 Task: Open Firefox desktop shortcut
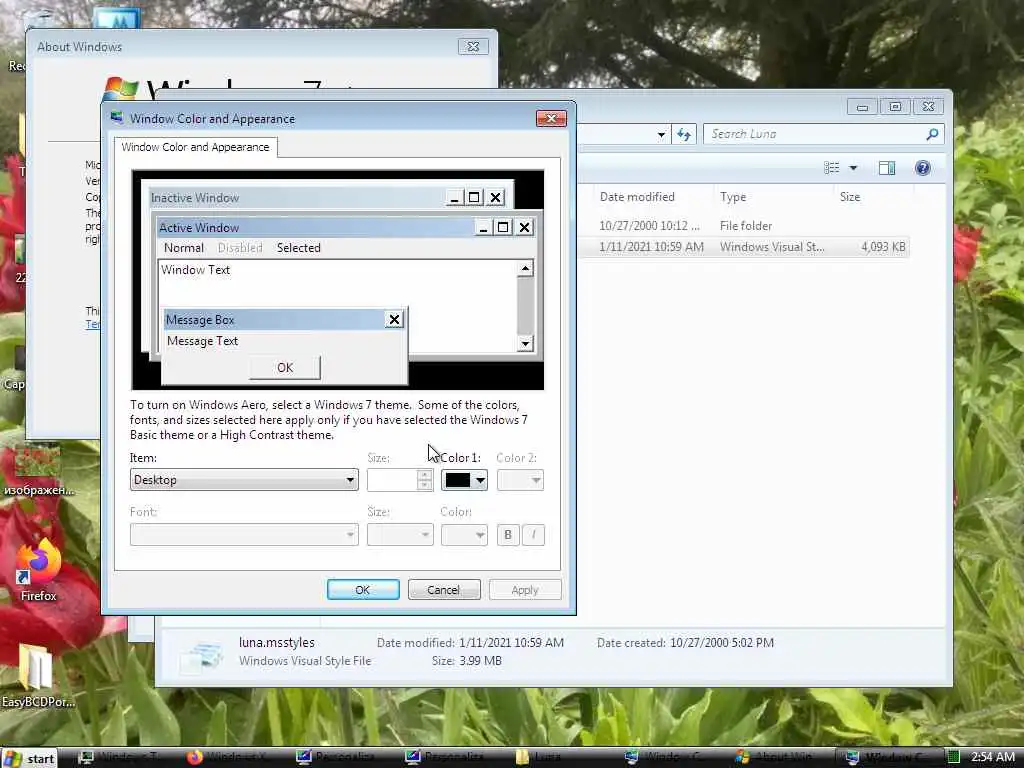[38, 569]
